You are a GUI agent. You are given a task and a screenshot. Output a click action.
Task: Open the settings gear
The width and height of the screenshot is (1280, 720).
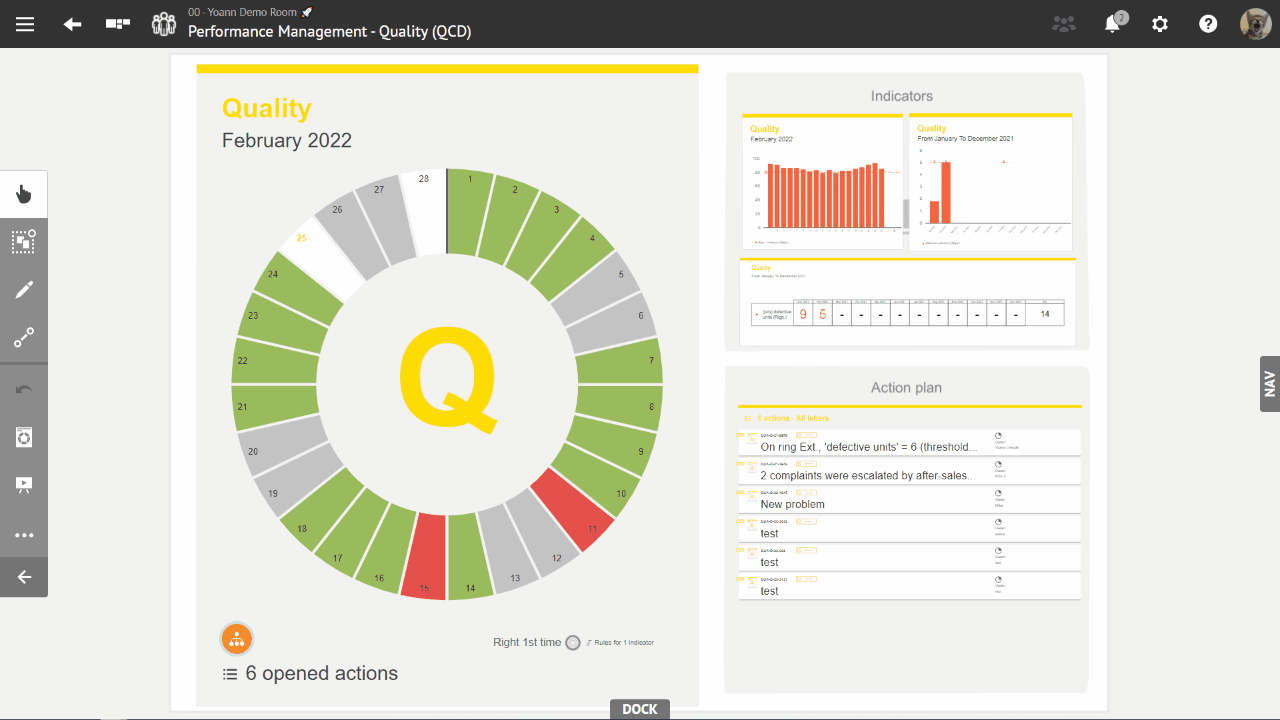tap(1160, 24)
